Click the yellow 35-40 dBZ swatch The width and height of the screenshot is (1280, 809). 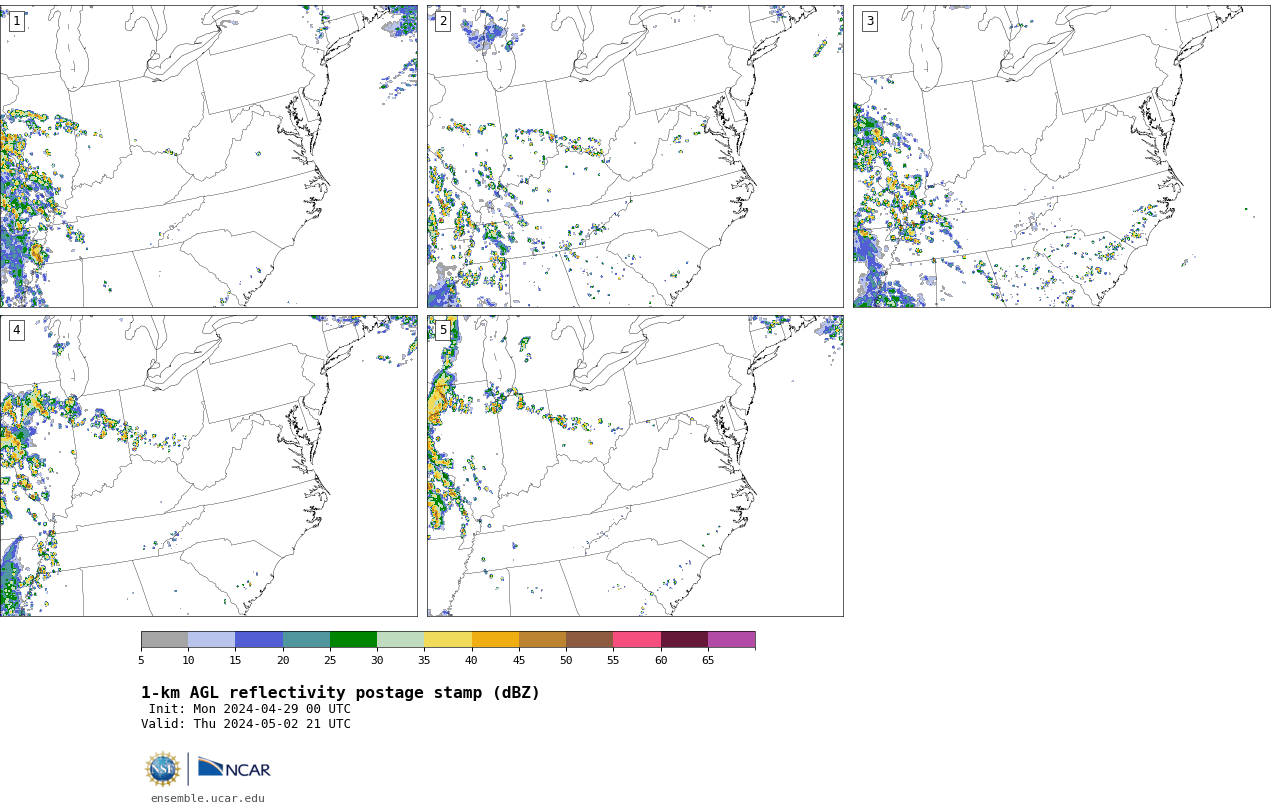448,640
